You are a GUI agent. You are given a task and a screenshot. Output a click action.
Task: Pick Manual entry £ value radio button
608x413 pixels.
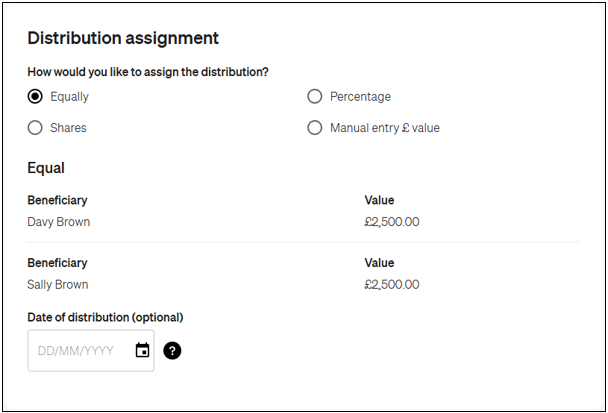point(315,128)
